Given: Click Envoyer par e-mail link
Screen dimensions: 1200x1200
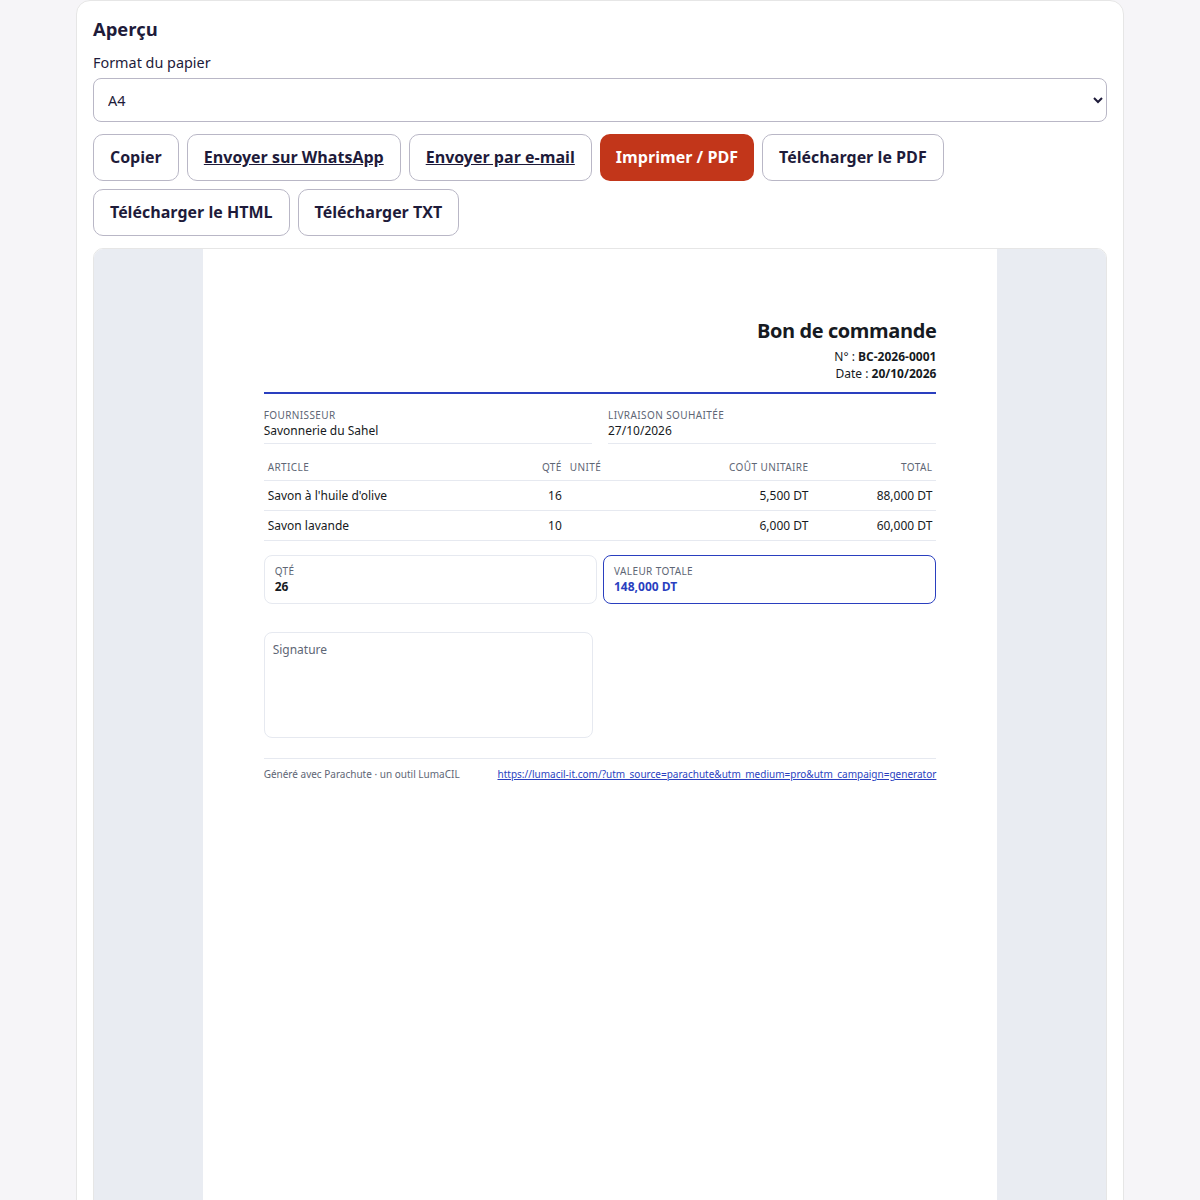Looking at the screenshot, I should pyautogui.click(x=500, y=157).
